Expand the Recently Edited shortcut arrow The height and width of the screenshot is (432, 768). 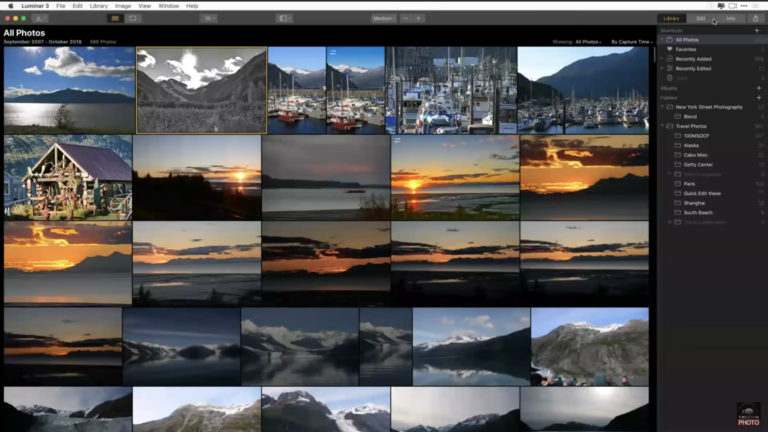pos(662,69)
